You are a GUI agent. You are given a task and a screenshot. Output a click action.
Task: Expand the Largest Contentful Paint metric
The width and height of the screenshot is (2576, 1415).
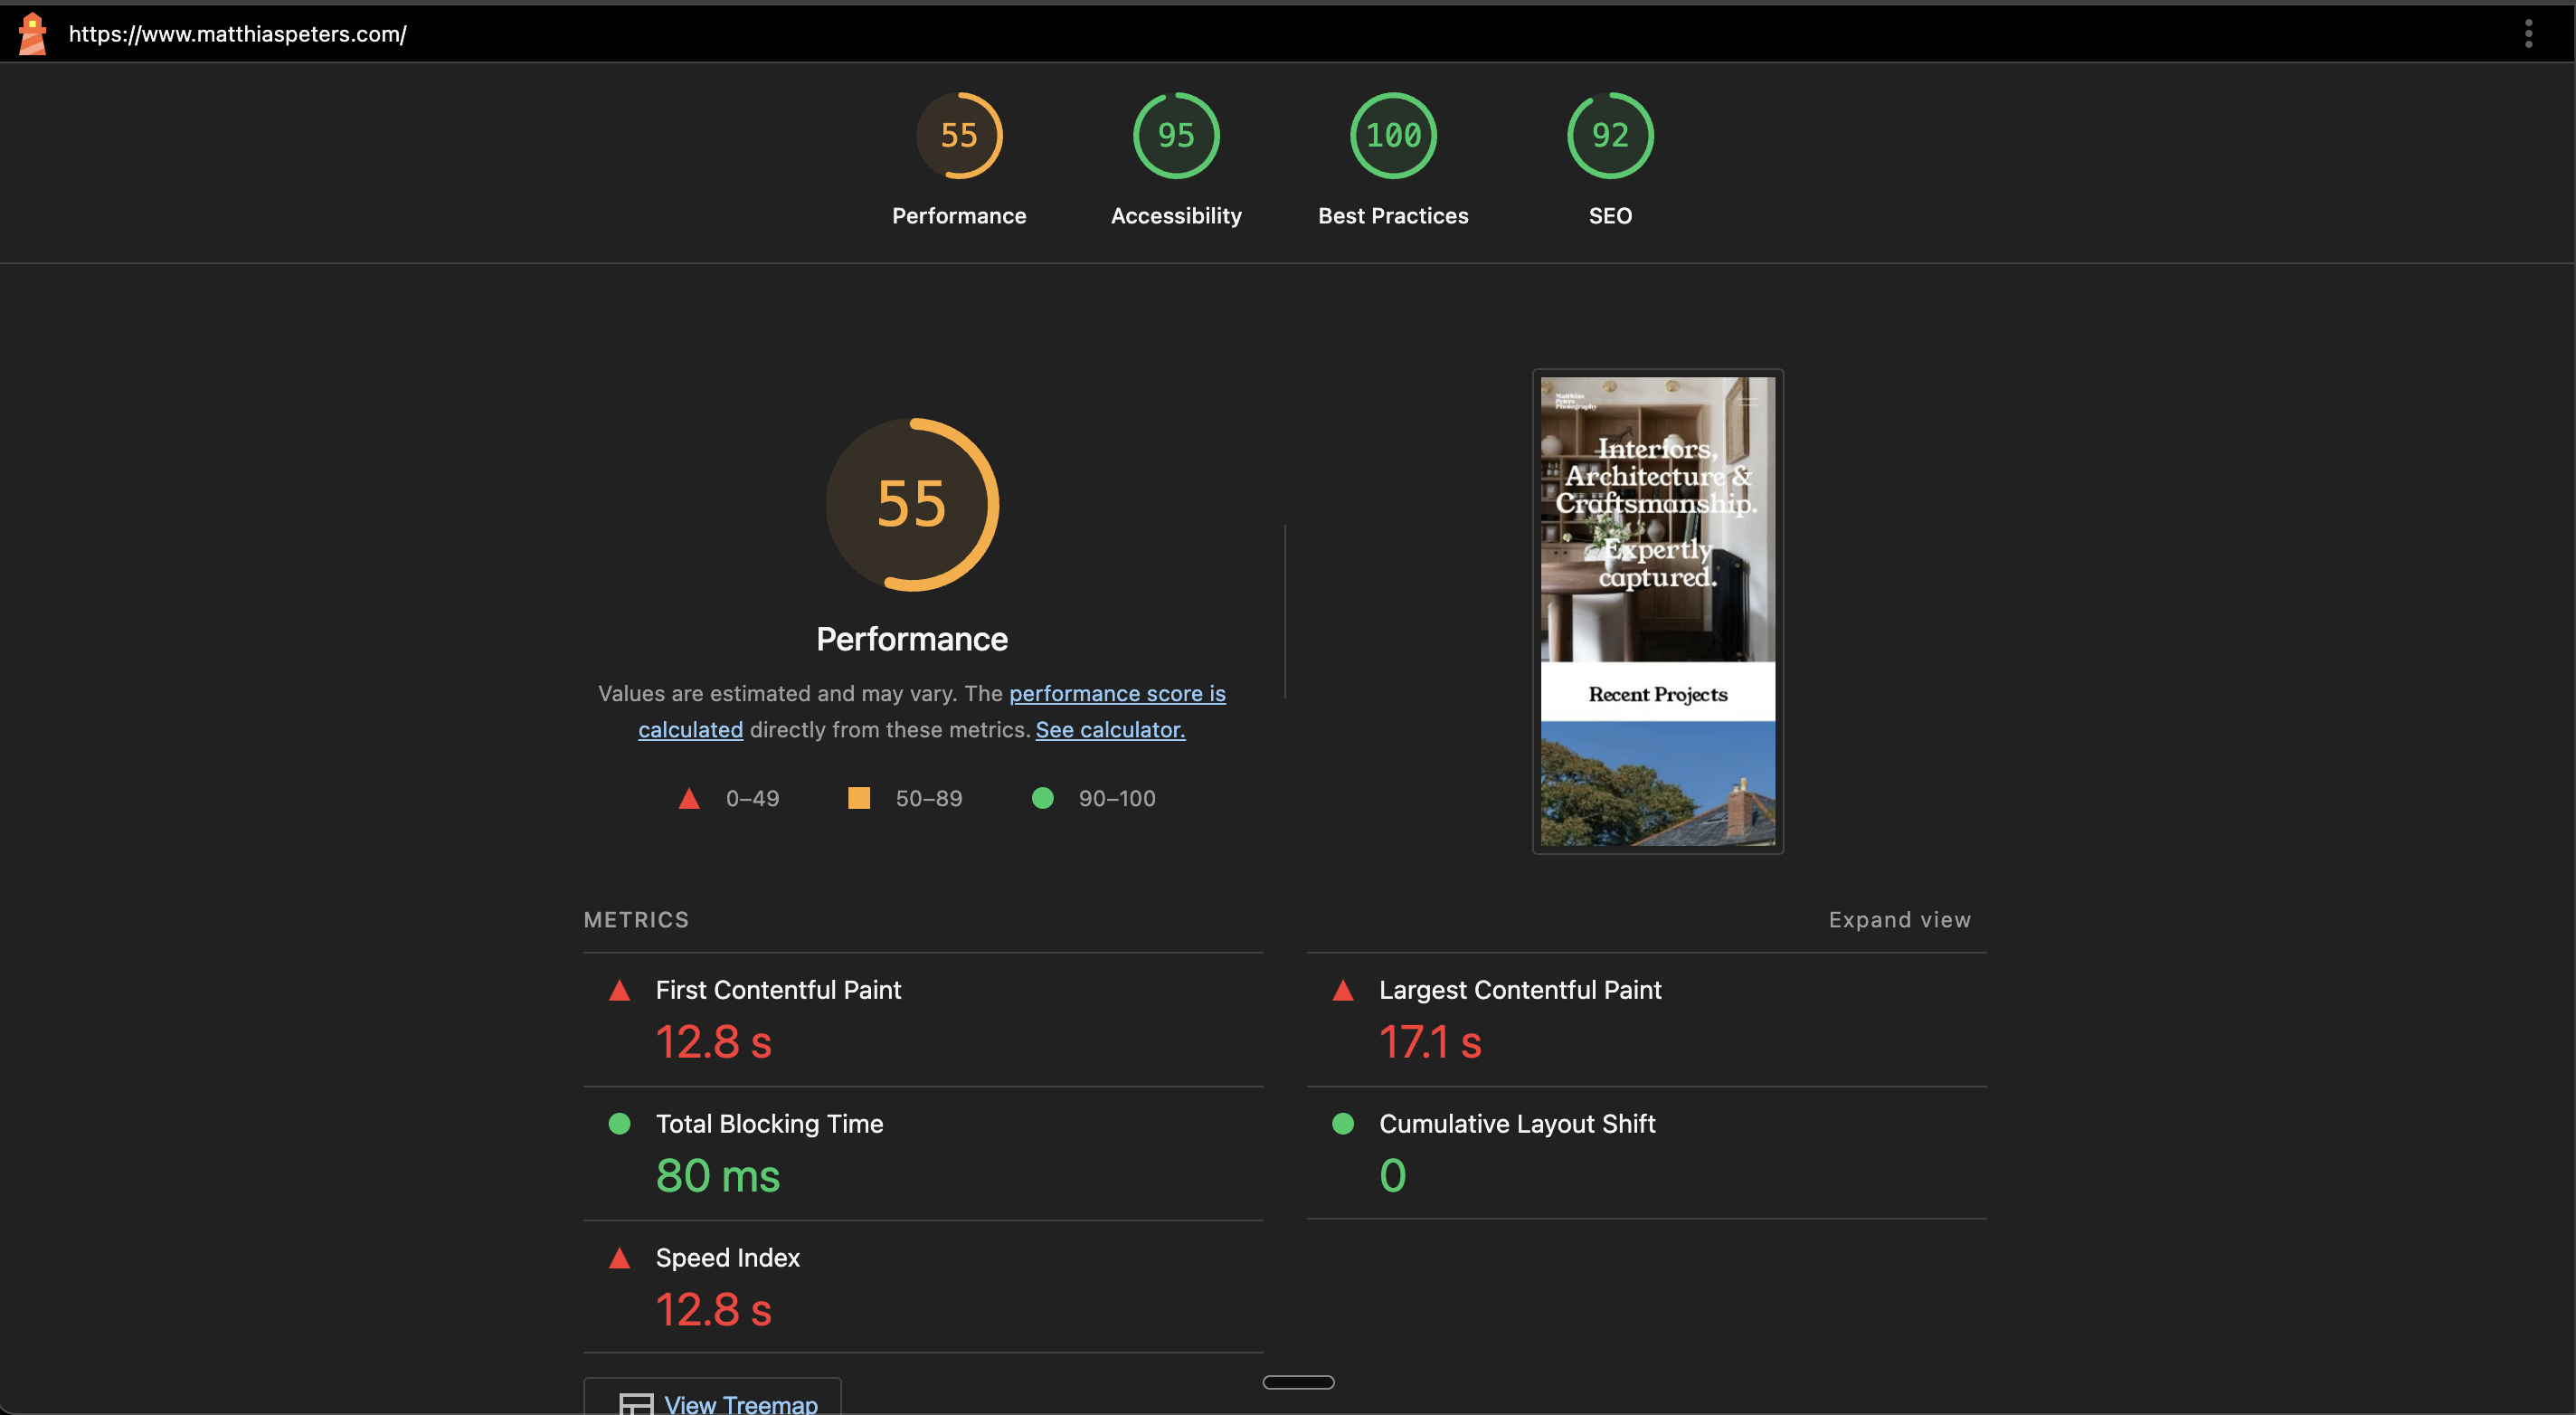tap(1519, 990)
